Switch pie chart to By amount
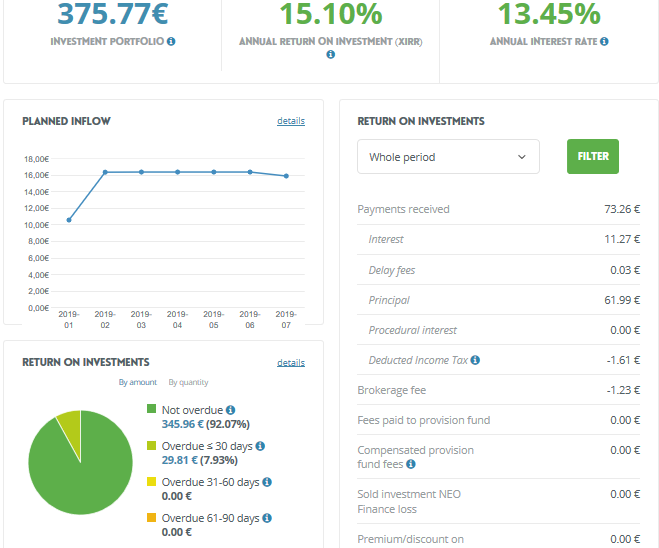The image size is (659, 548). [137, 382]
